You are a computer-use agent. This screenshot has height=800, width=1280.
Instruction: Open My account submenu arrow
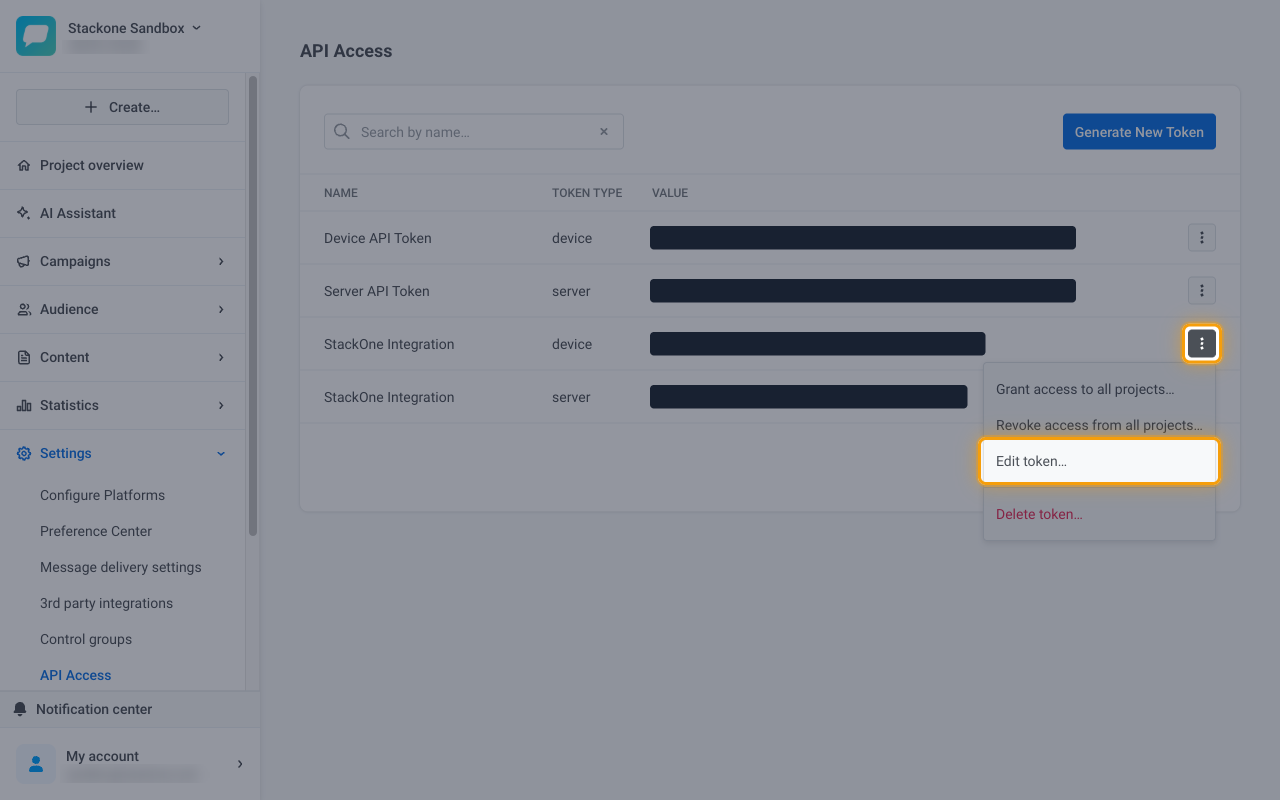point(240,764)
